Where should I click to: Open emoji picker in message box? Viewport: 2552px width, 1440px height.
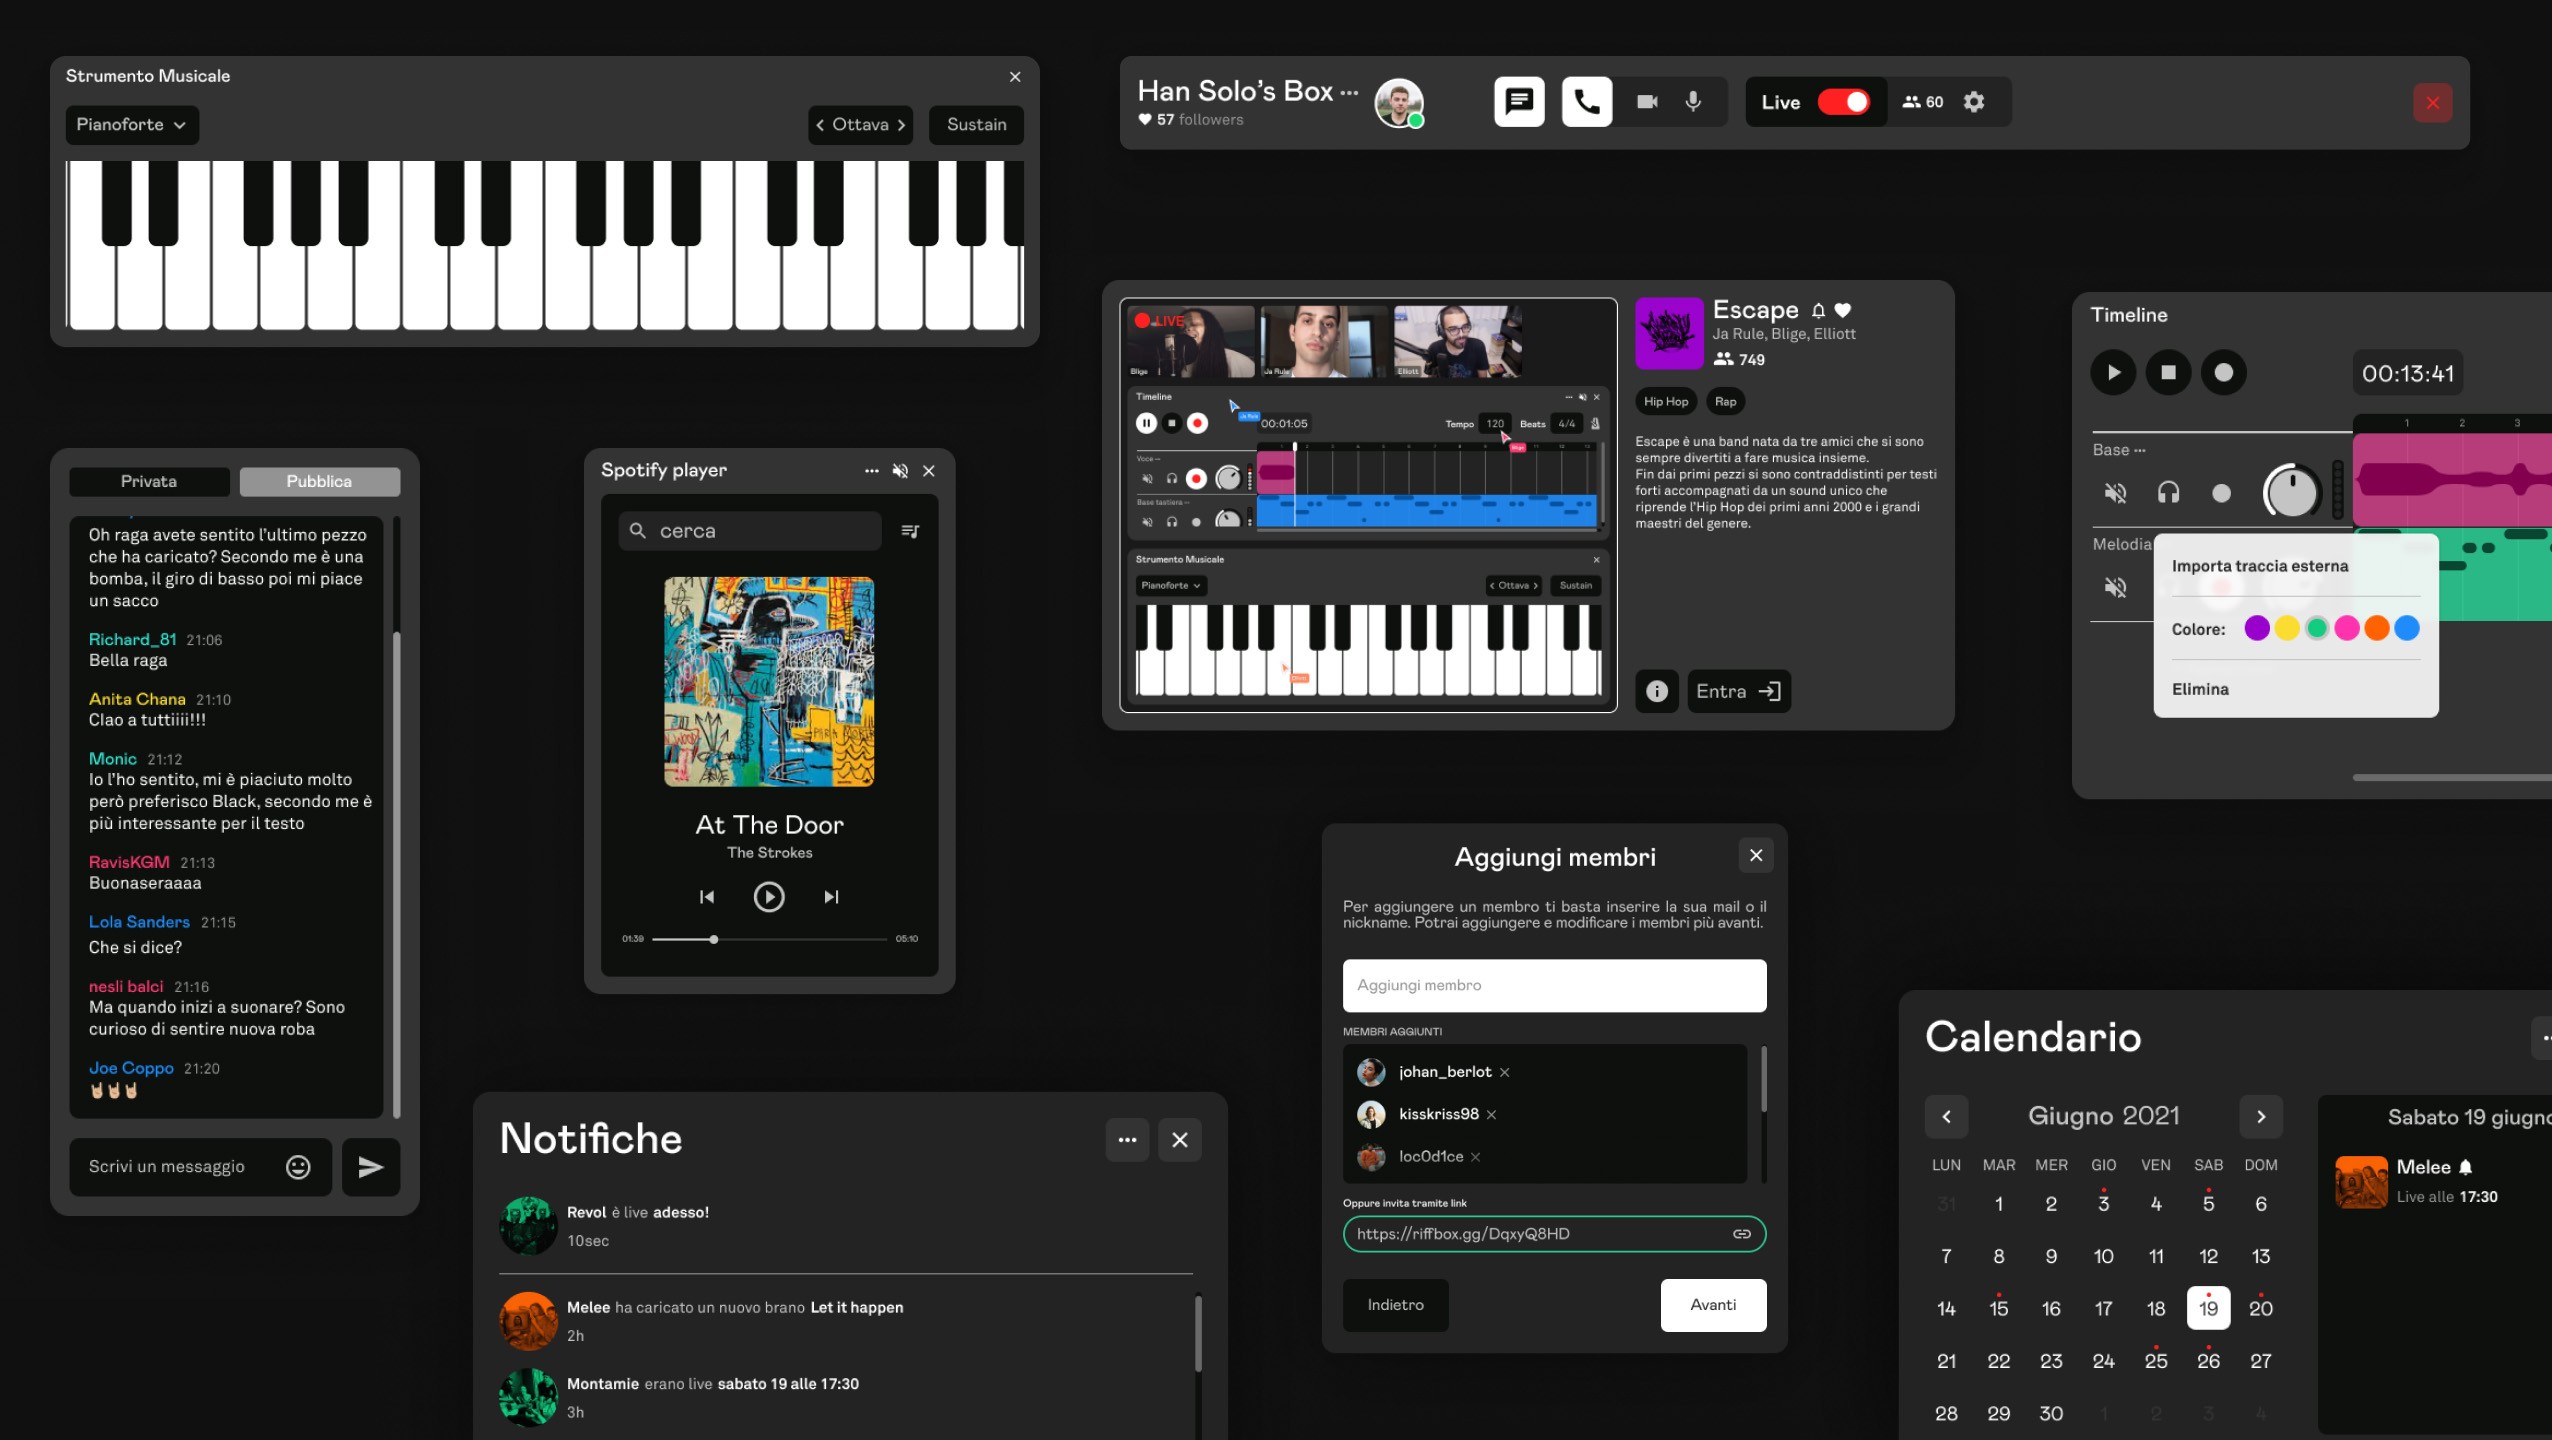(x=298, y=1167)
